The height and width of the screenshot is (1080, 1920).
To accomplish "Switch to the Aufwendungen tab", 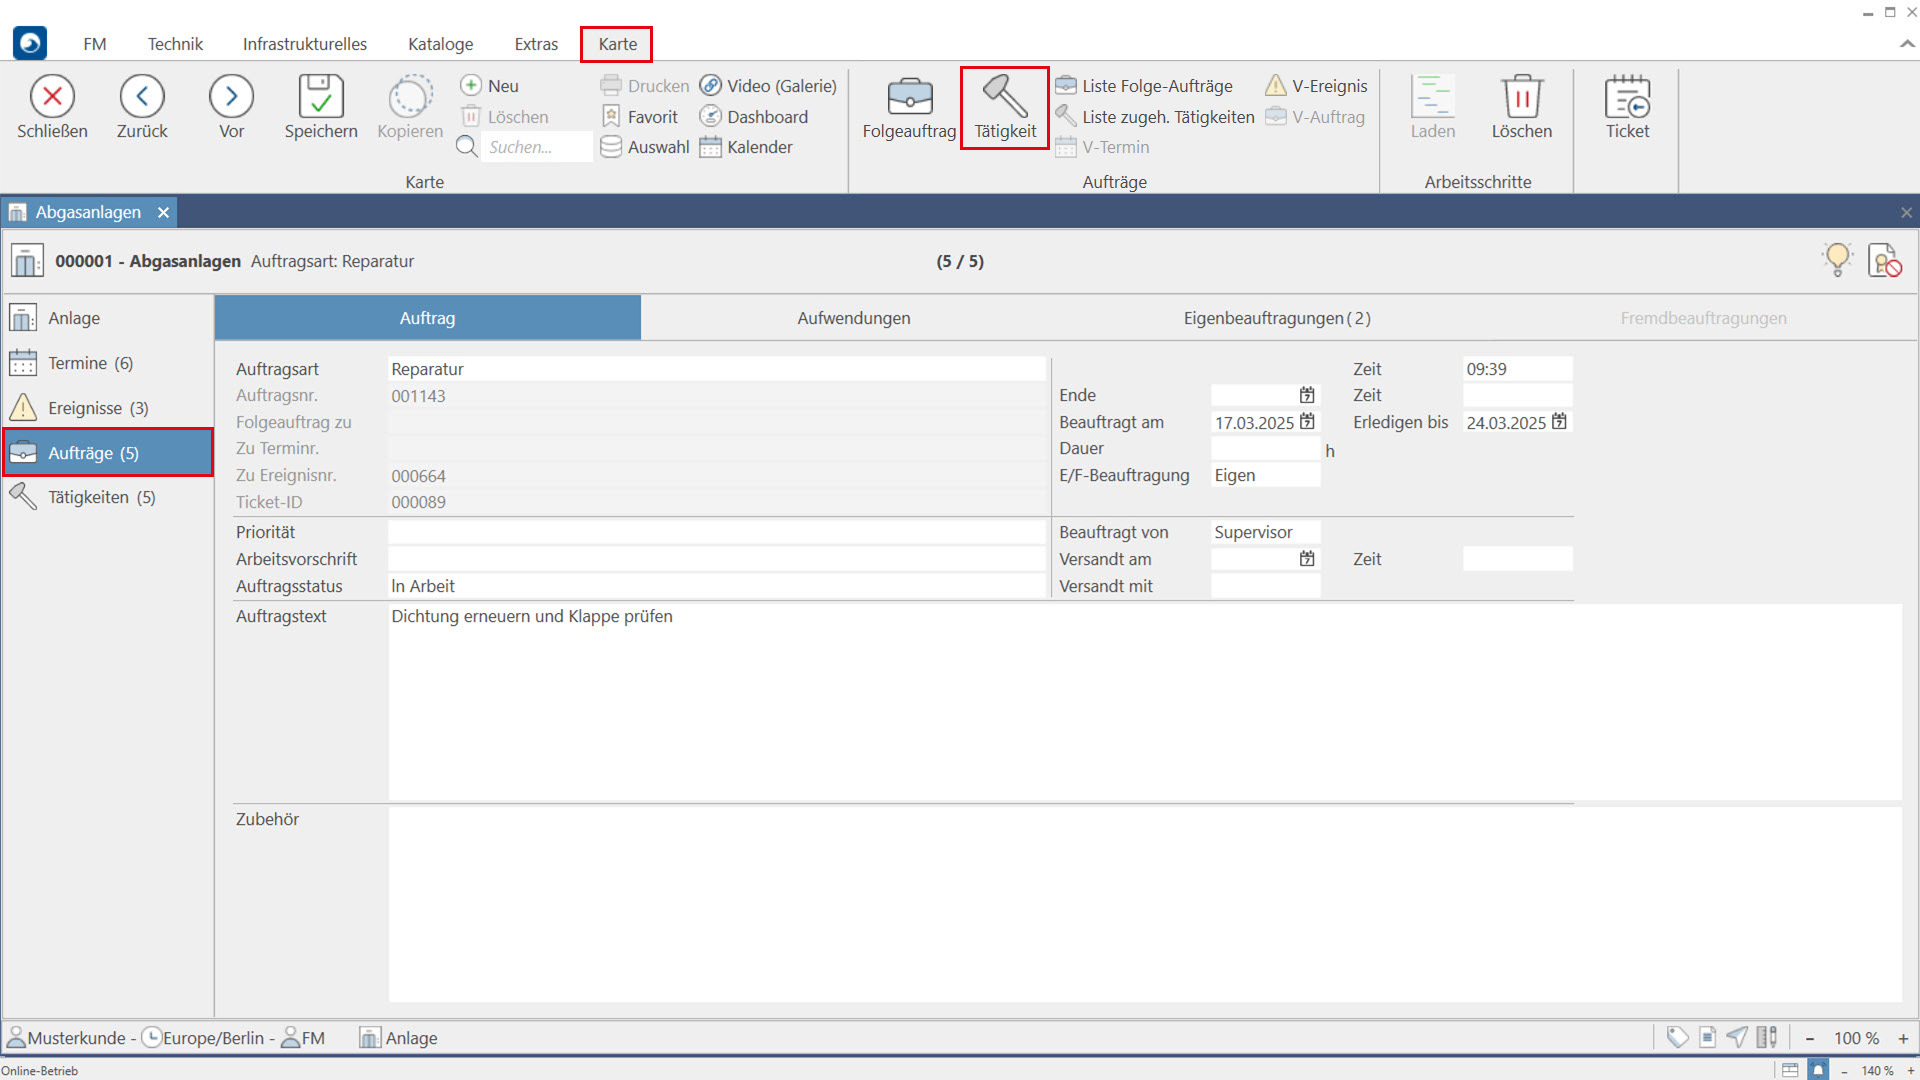I will pyautogui.click(x=853, y=318).
